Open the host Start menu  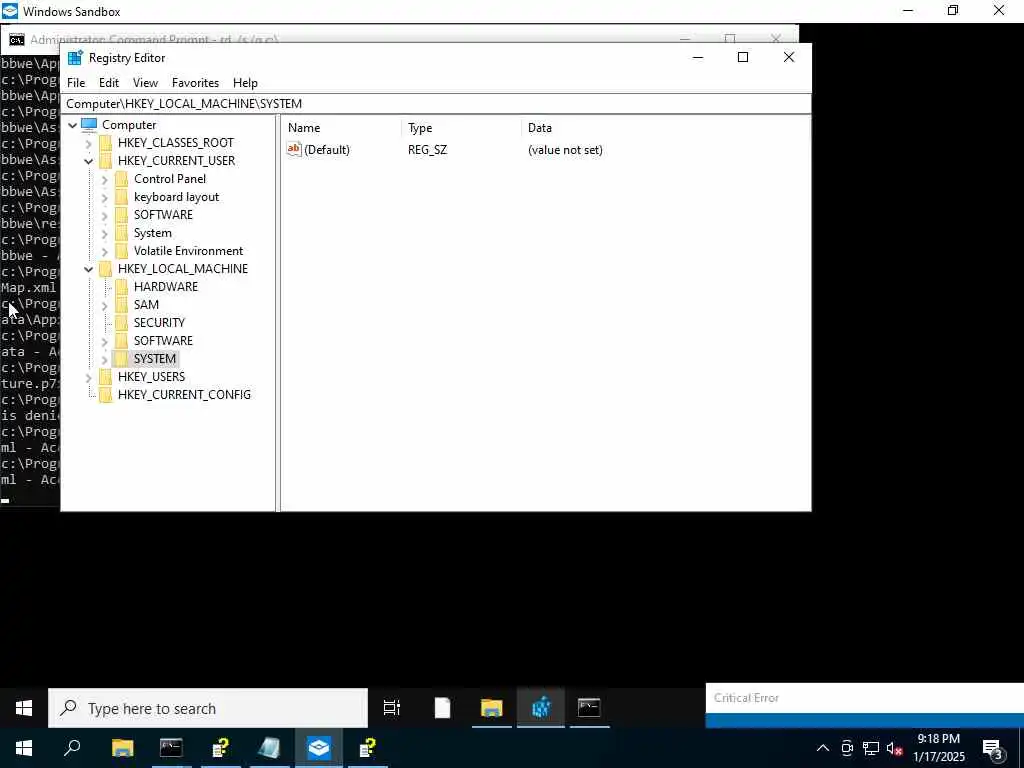pos(24,748)
